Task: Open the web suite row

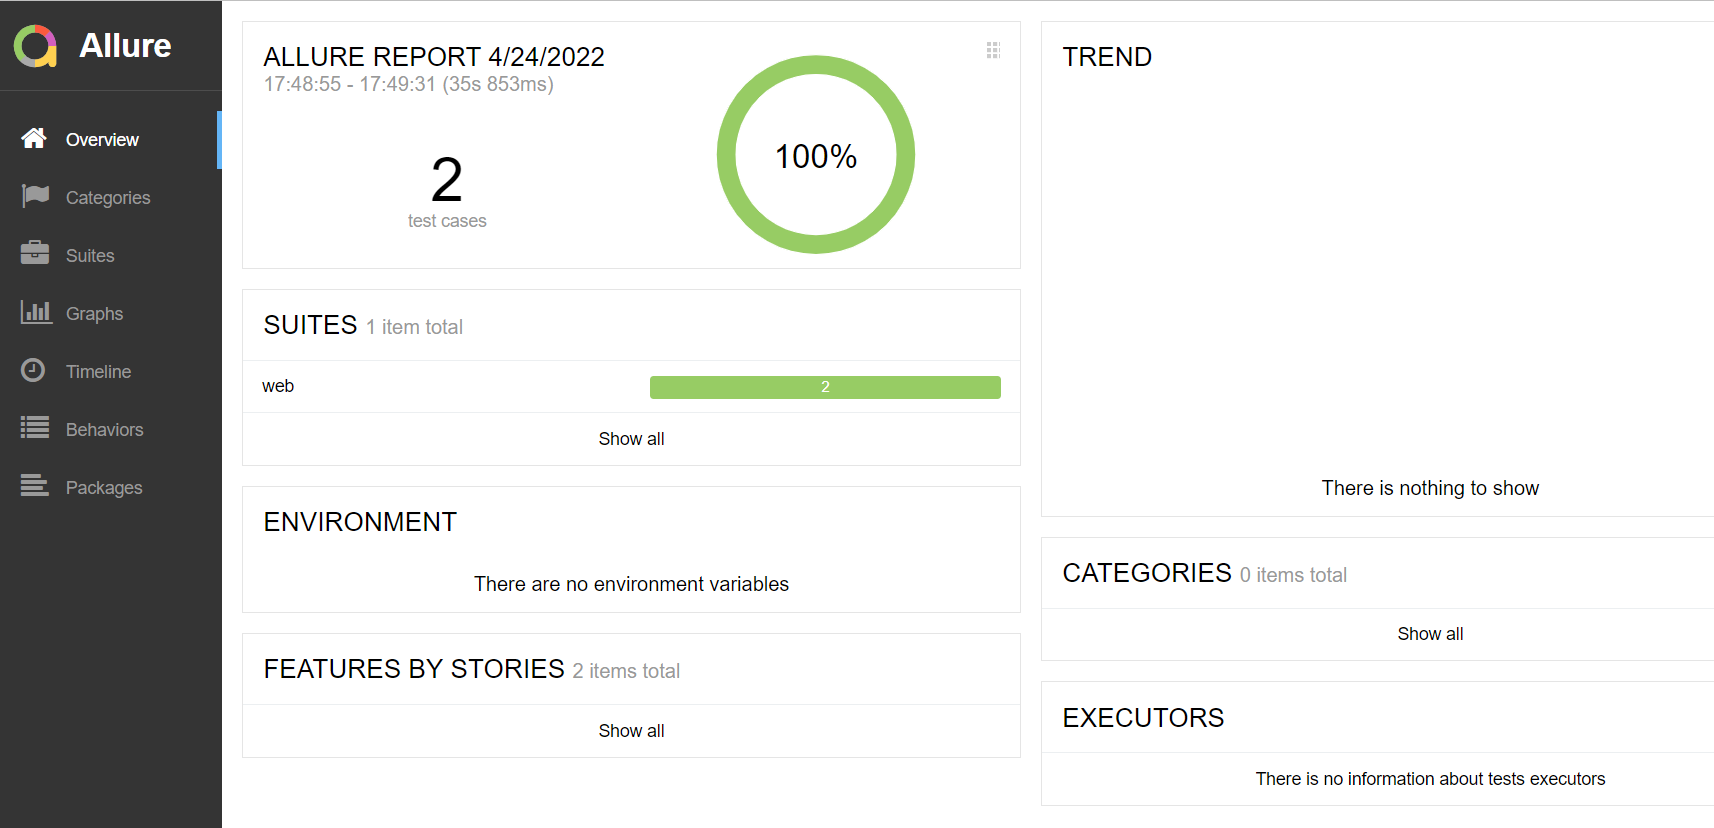Action: tap(631, 387)
